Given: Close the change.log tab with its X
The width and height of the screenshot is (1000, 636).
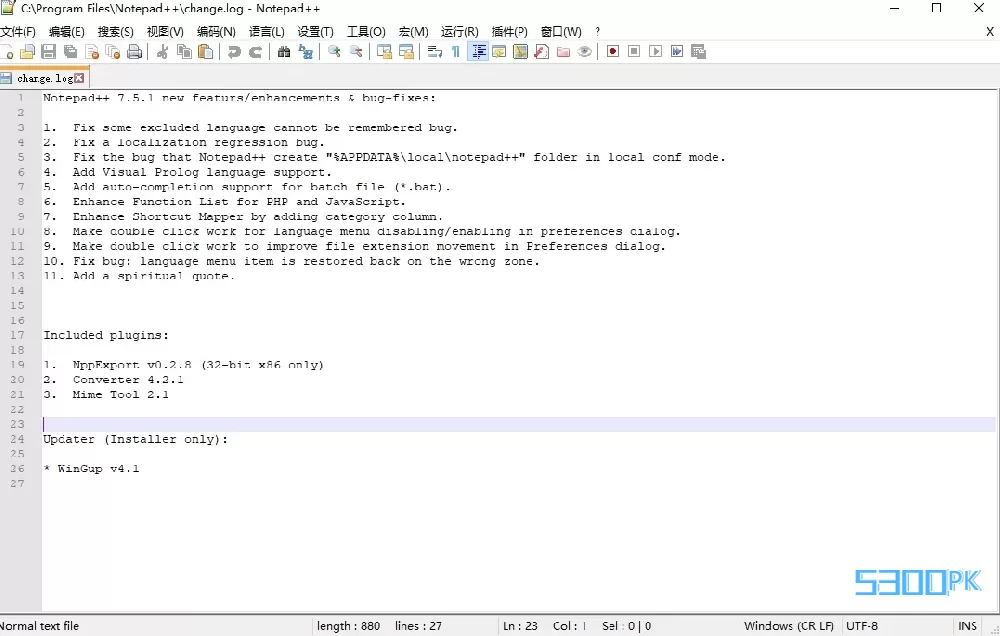Looking at the screenshot, I should pos(79,78).
